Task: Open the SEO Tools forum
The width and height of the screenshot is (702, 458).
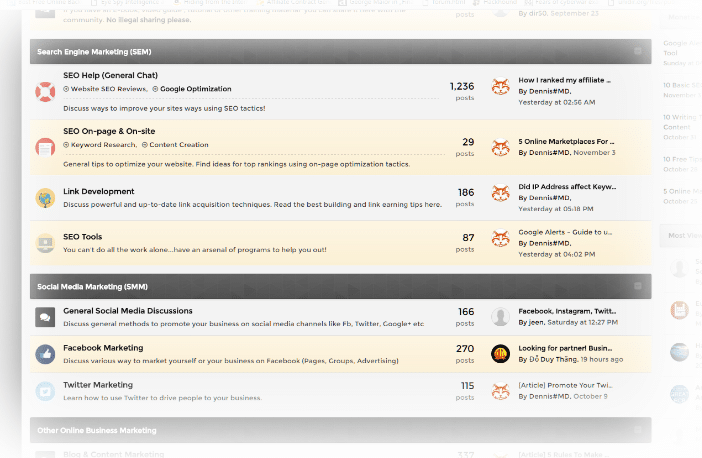Action: point(82,236)
